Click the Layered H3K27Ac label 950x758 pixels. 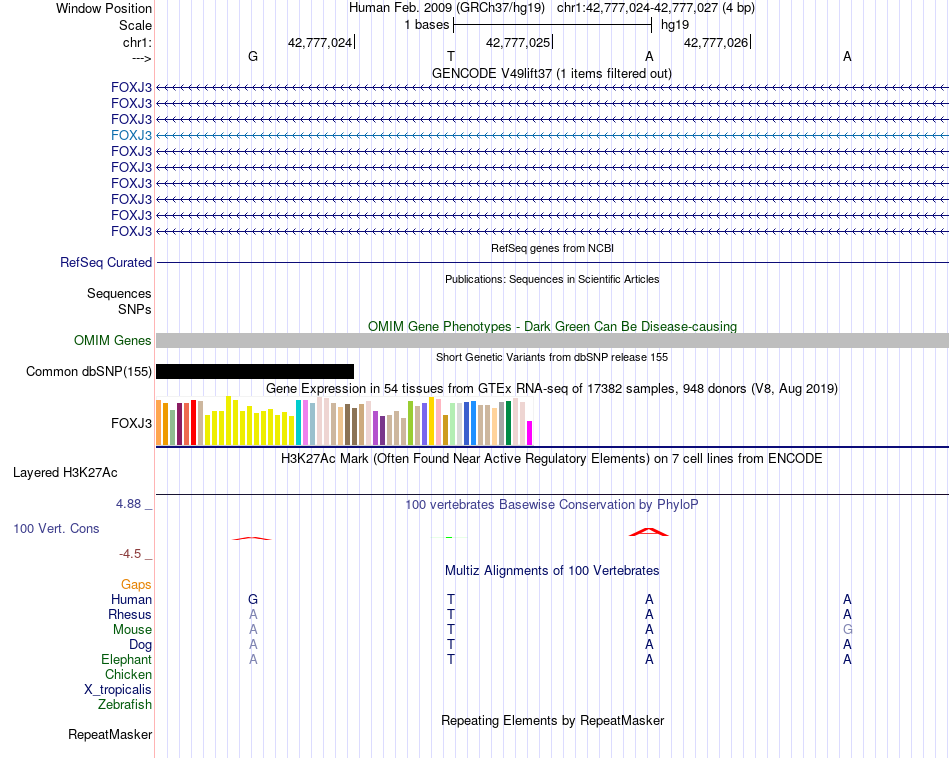(65, 473)
